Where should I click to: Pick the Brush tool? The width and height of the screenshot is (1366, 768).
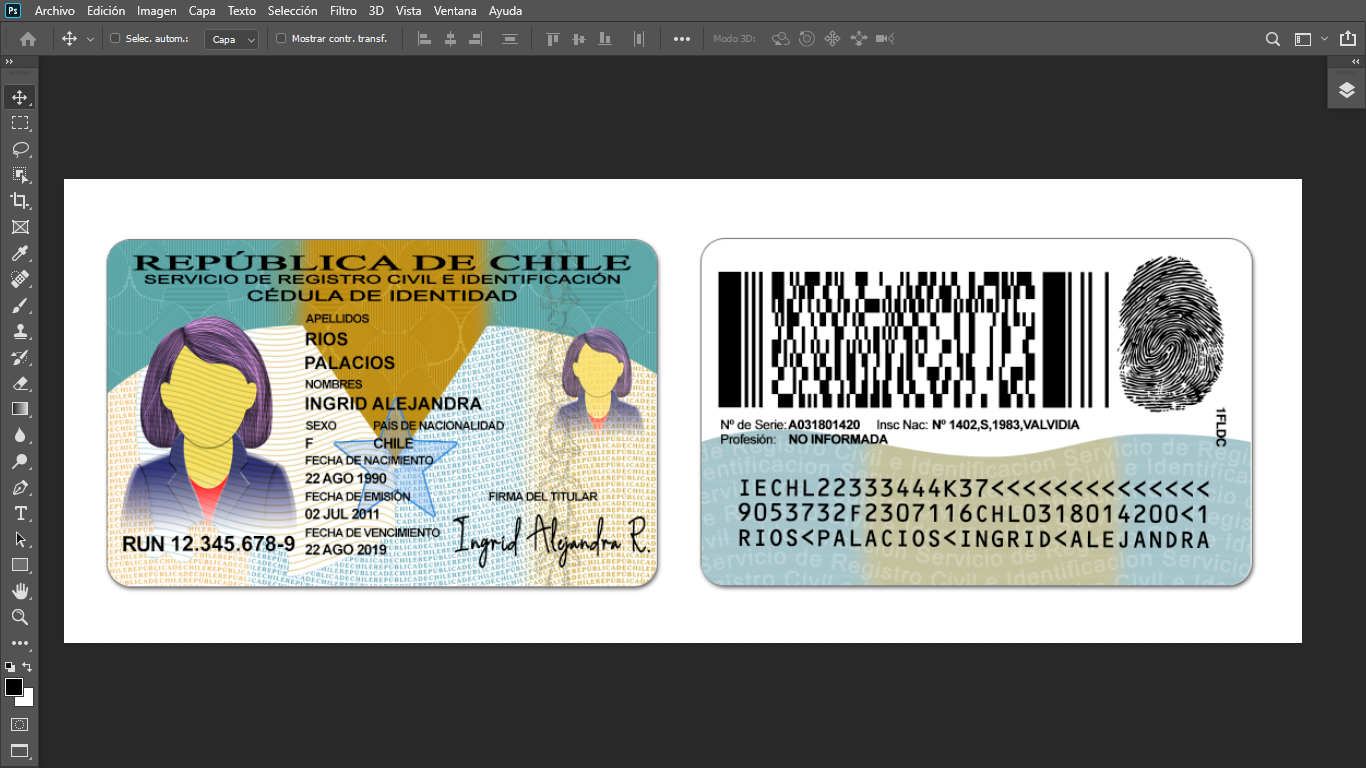pos(19,305)
